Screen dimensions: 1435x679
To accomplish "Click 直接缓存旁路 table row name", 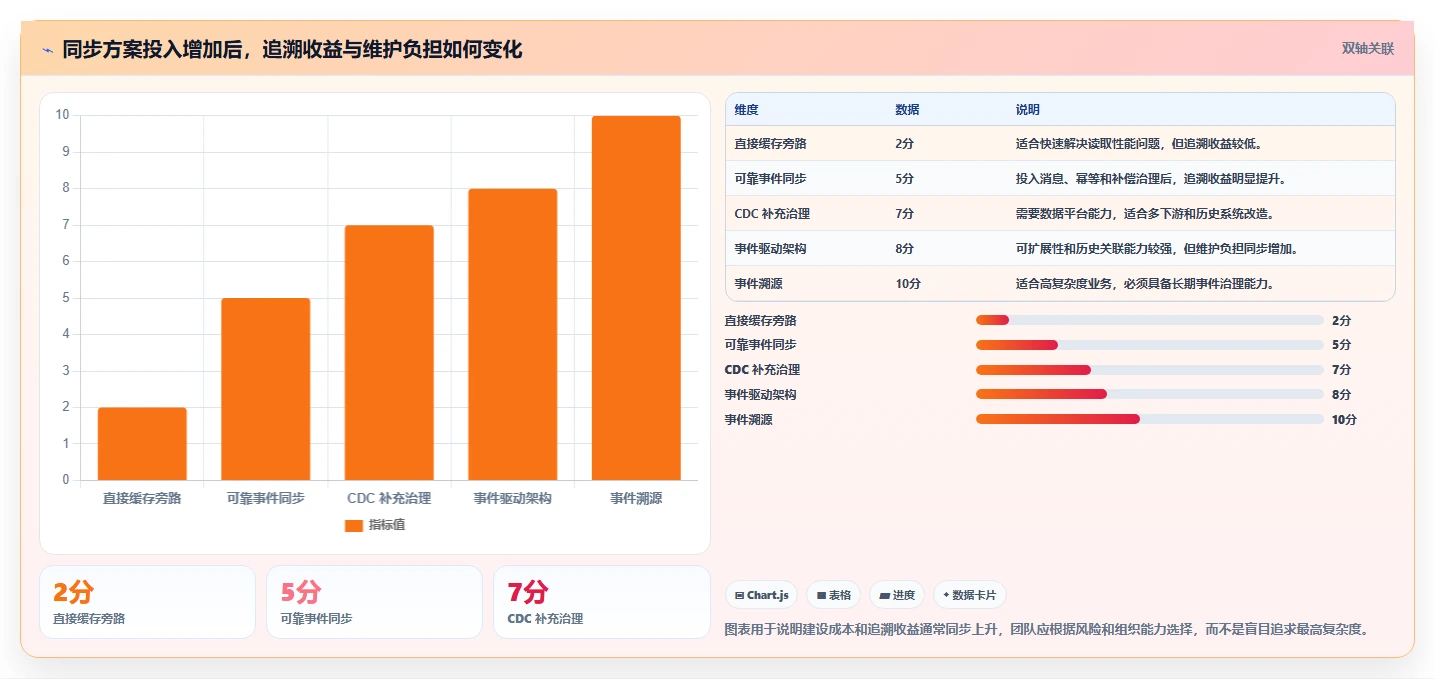I will click(x=770, y=144).
